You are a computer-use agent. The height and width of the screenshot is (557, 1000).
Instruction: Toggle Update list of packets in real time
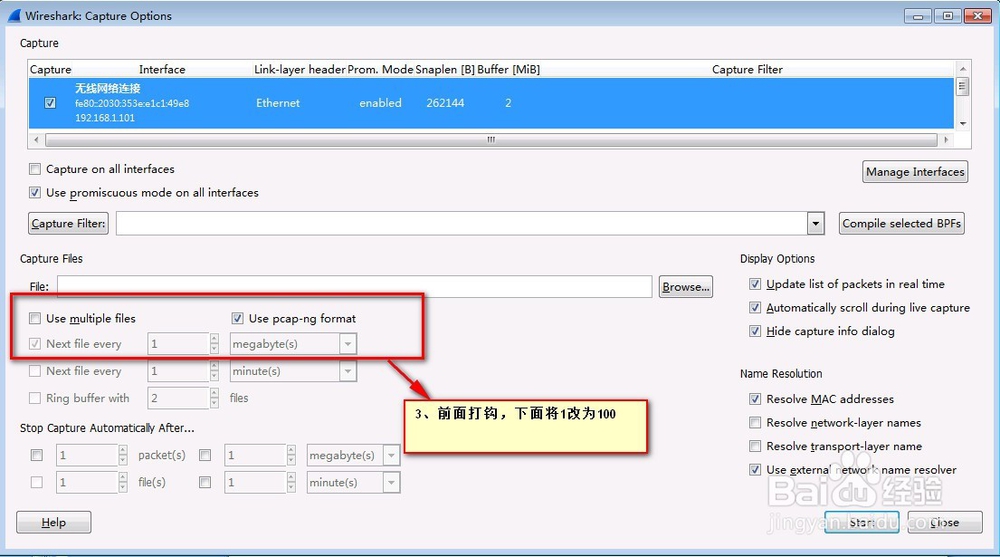[755, 284]
